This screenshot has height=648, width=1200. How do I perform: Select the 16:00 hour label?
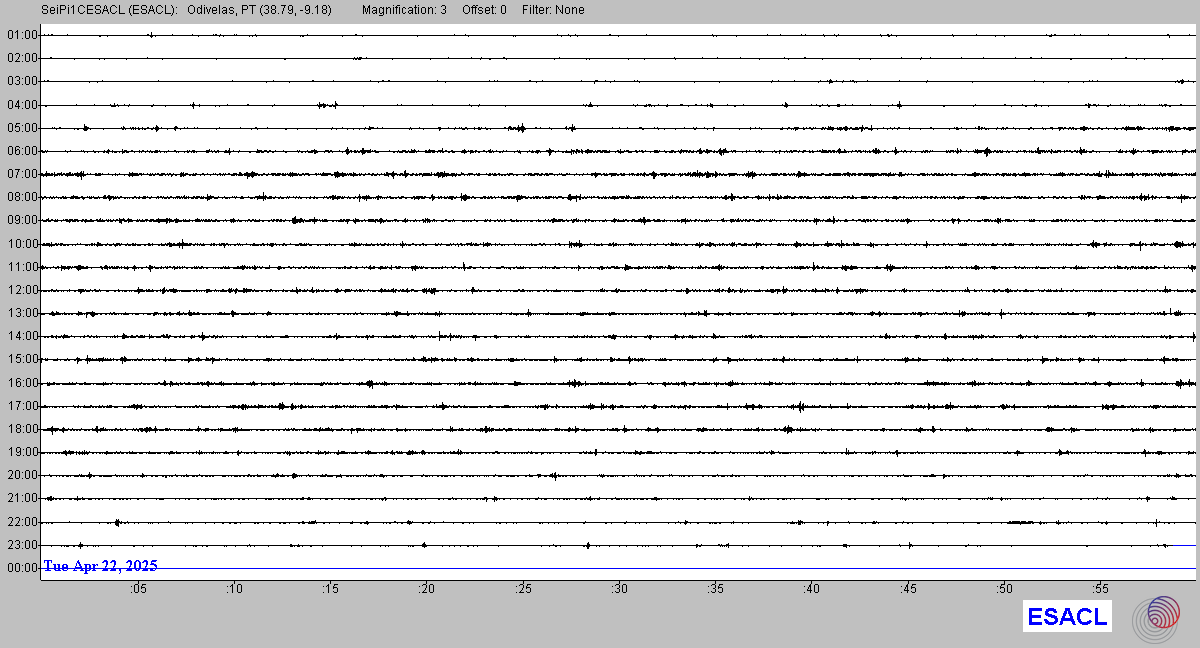point(22,383)
